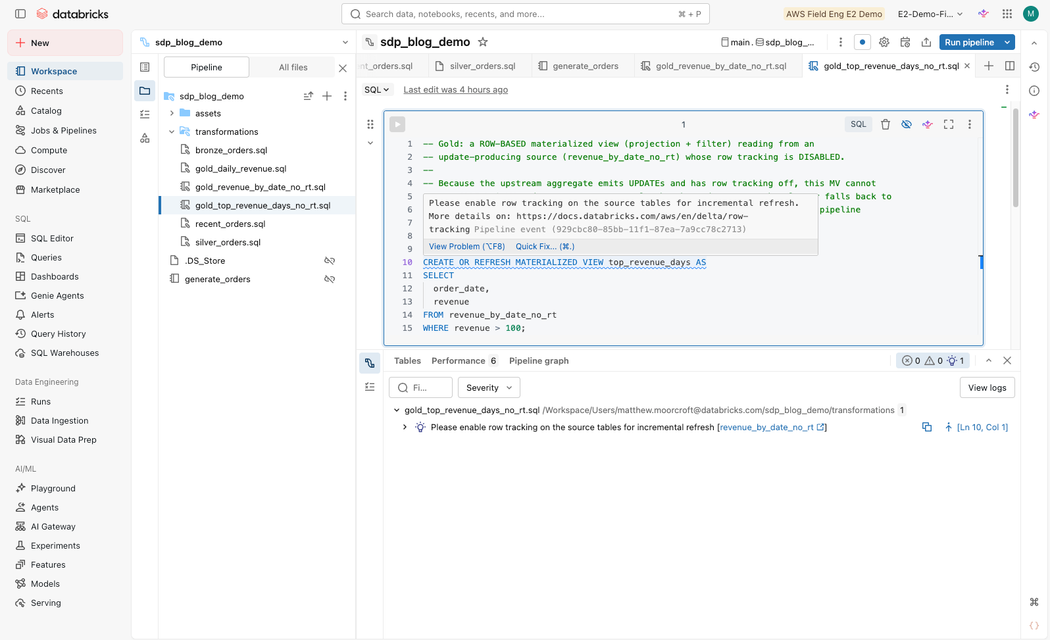Toggle .DS_Store pipeline inclusion icon
The height and width of the screenshot is (640, 1050).
(329, 260)
